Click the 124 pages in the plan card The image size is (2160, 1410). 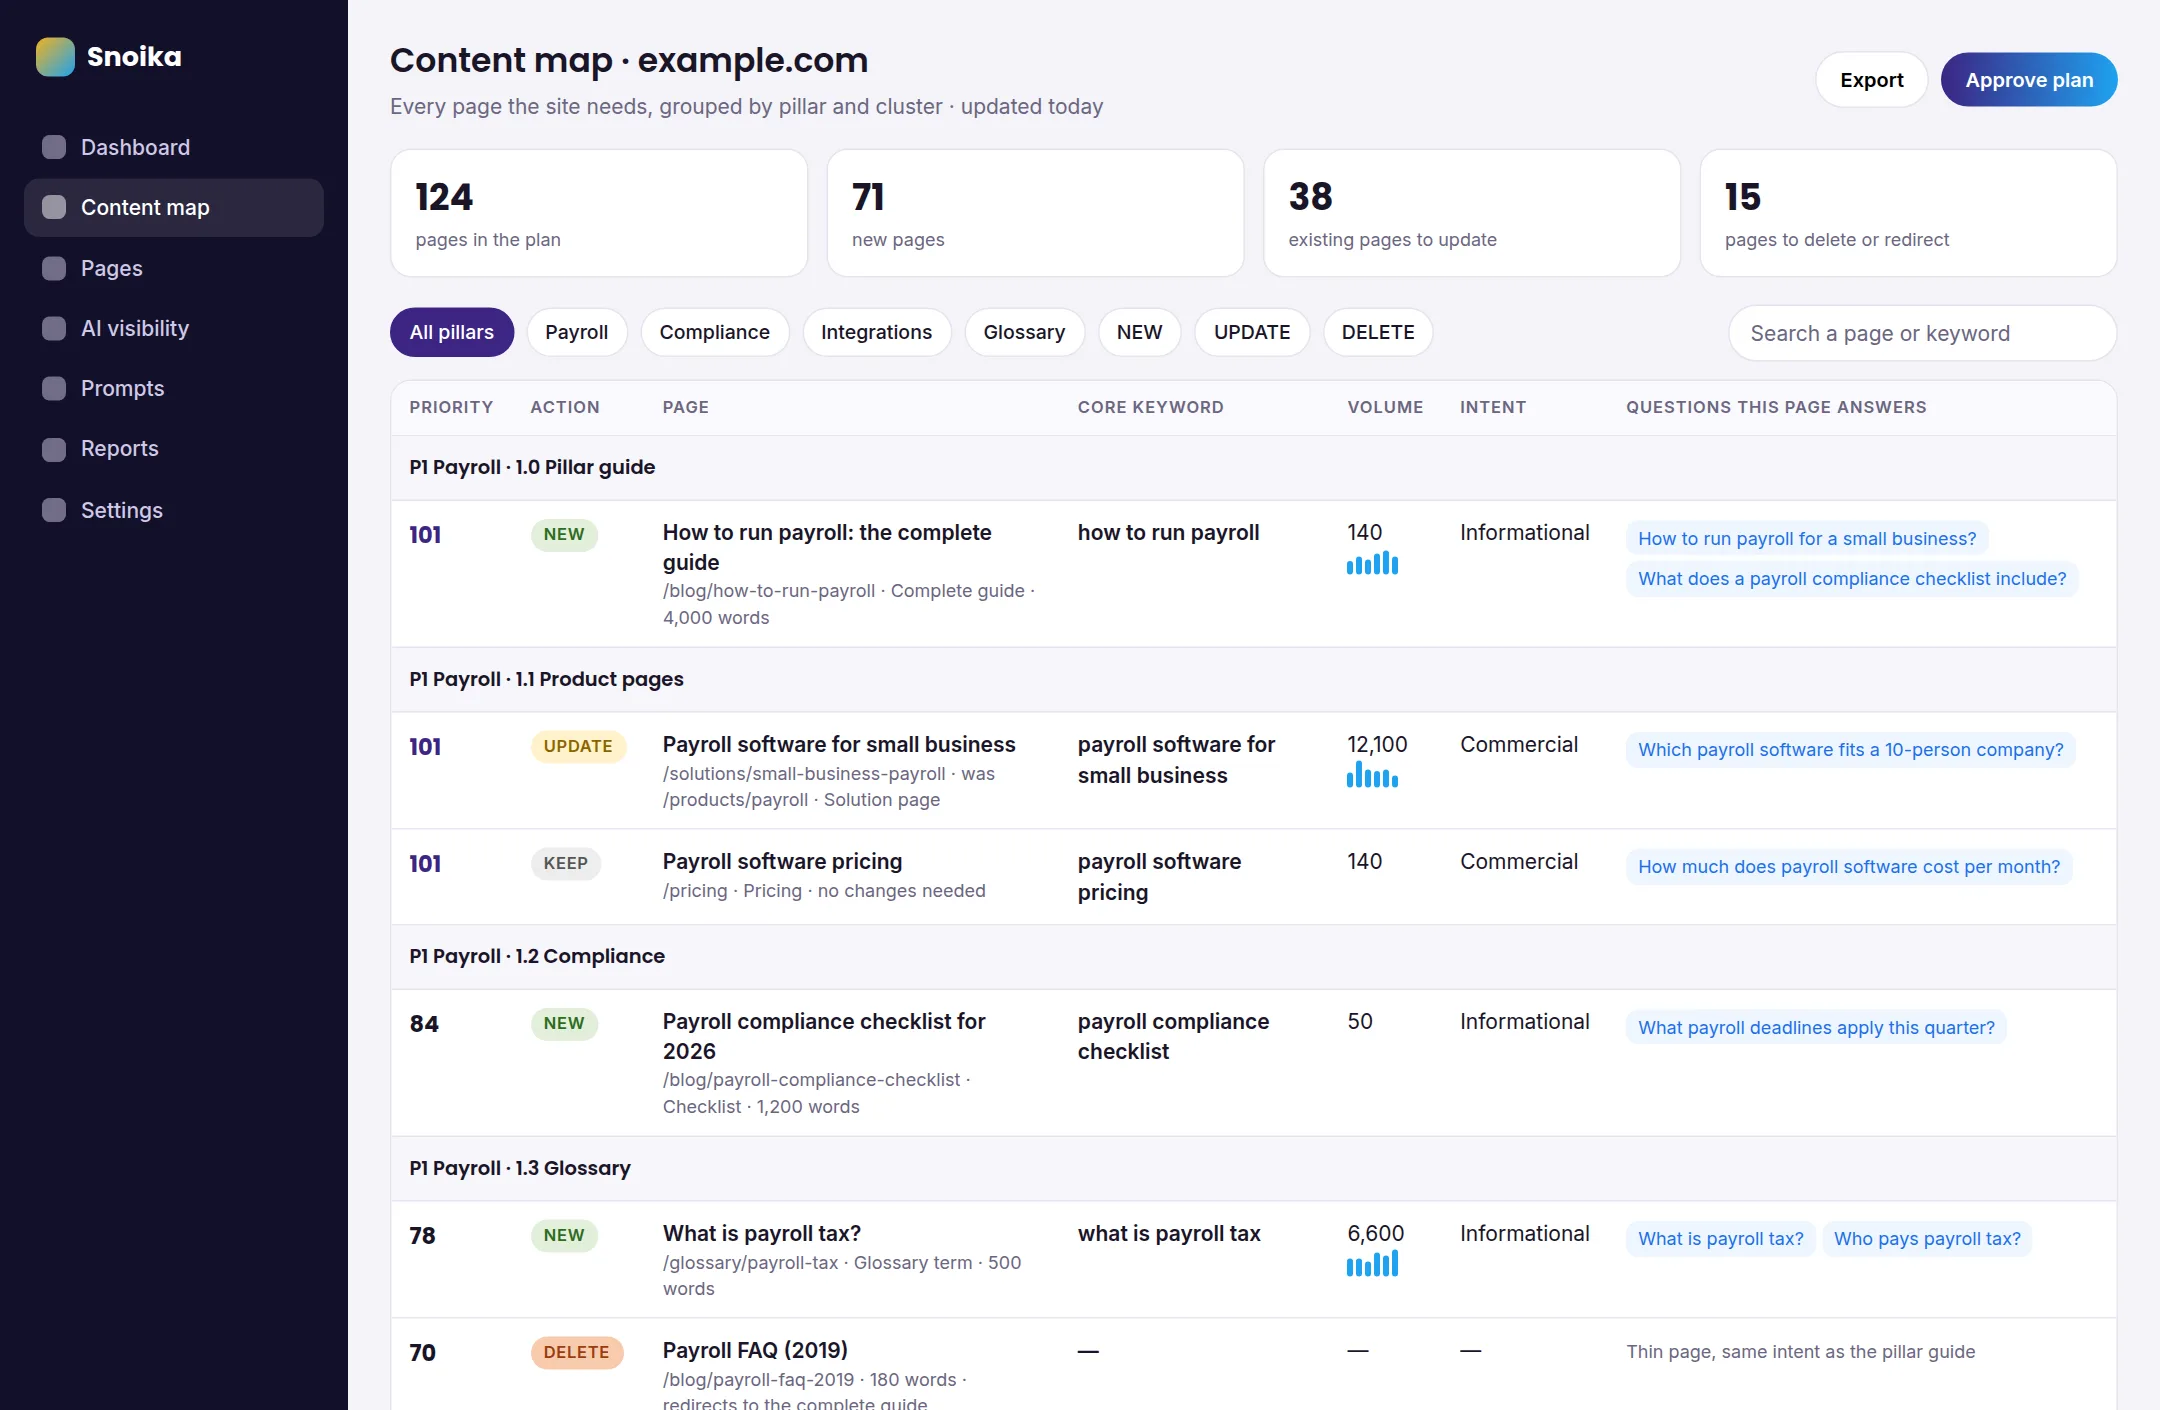599,213
